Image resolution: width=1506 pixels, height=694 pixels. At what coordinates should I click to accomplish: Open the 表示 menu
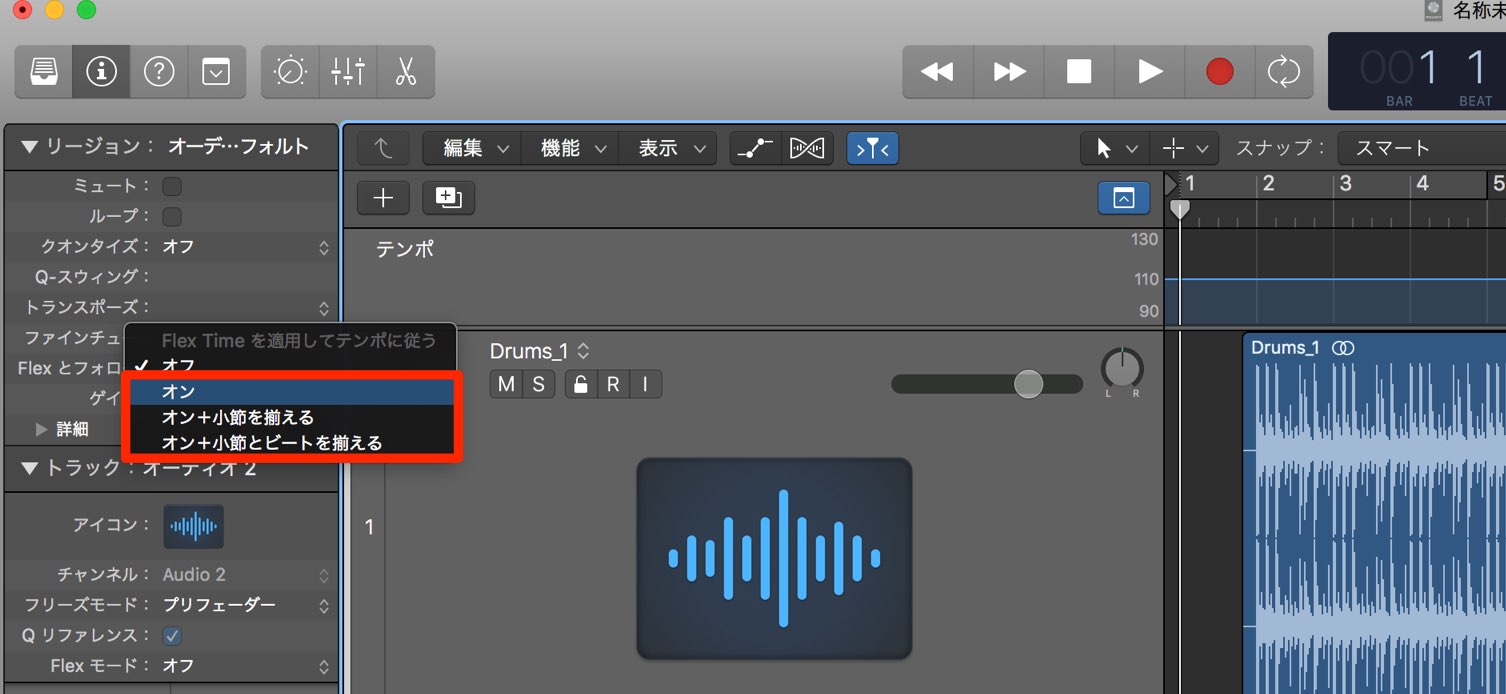[x=670, y=148]
